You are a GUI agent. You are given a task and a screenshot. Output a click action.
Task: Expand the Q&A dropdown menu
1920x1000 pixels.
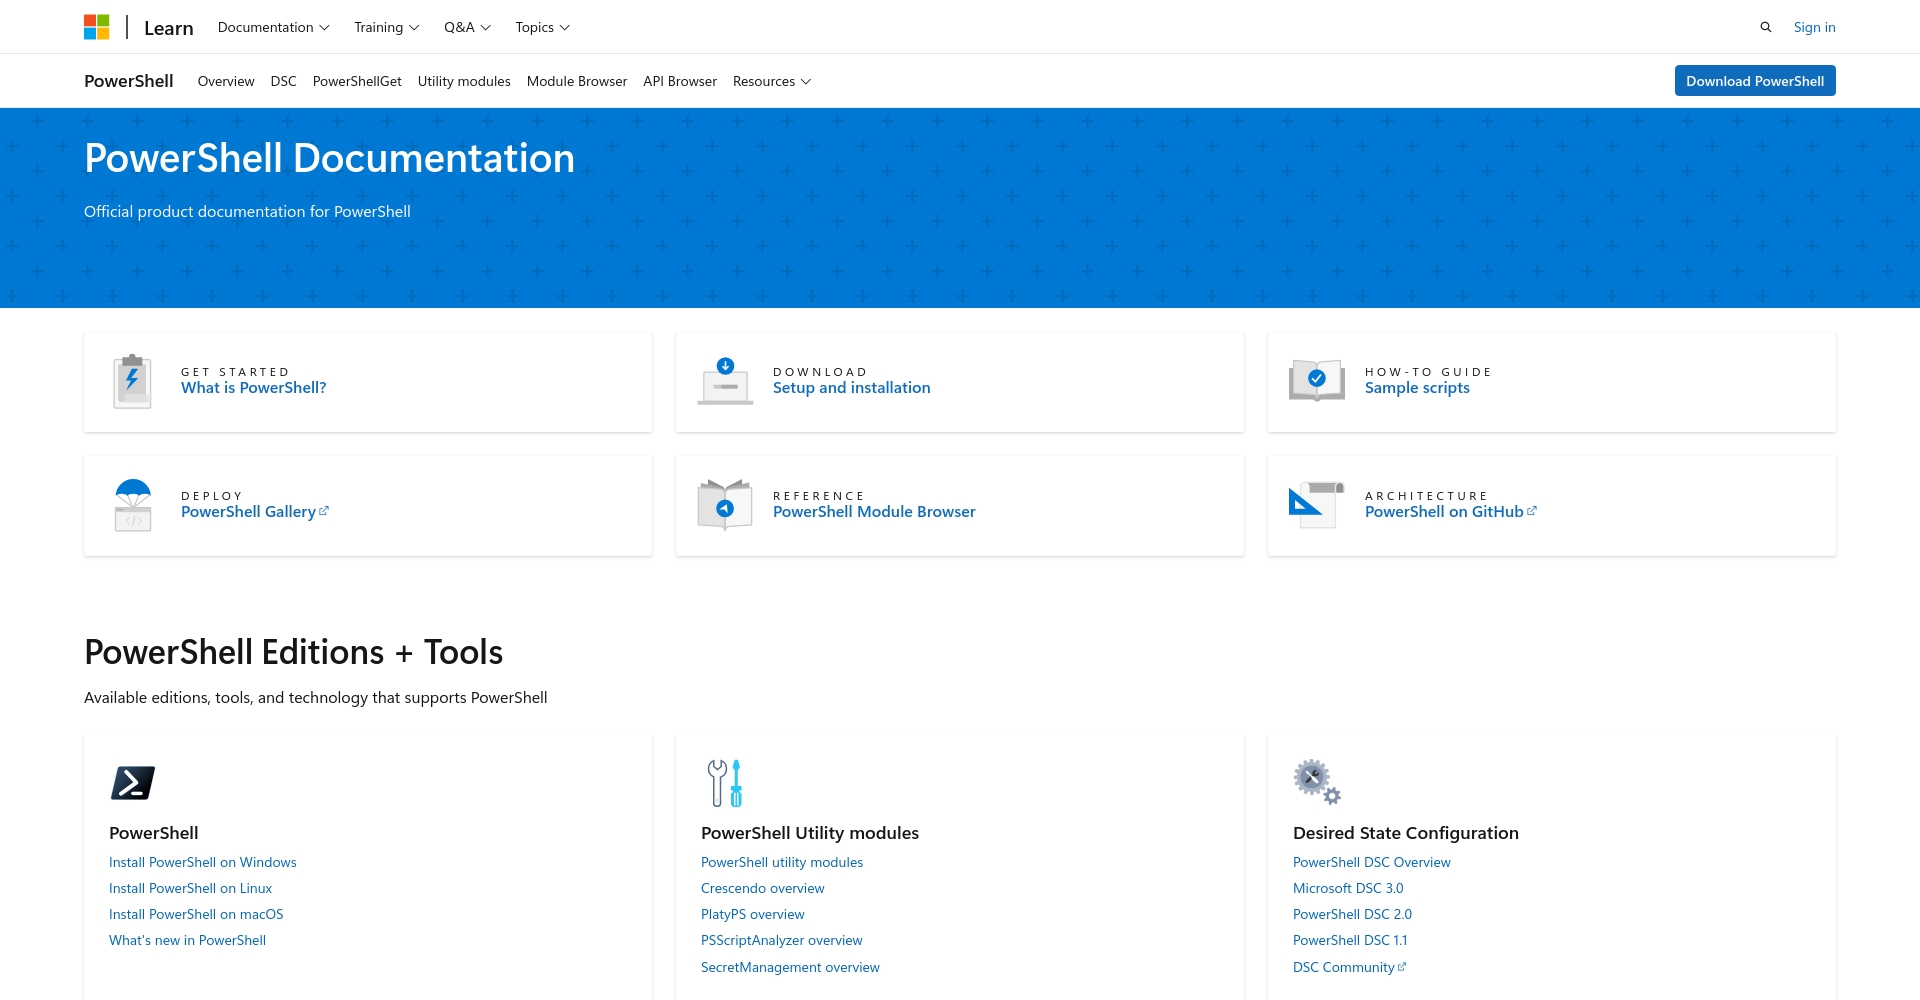point(468,27)
